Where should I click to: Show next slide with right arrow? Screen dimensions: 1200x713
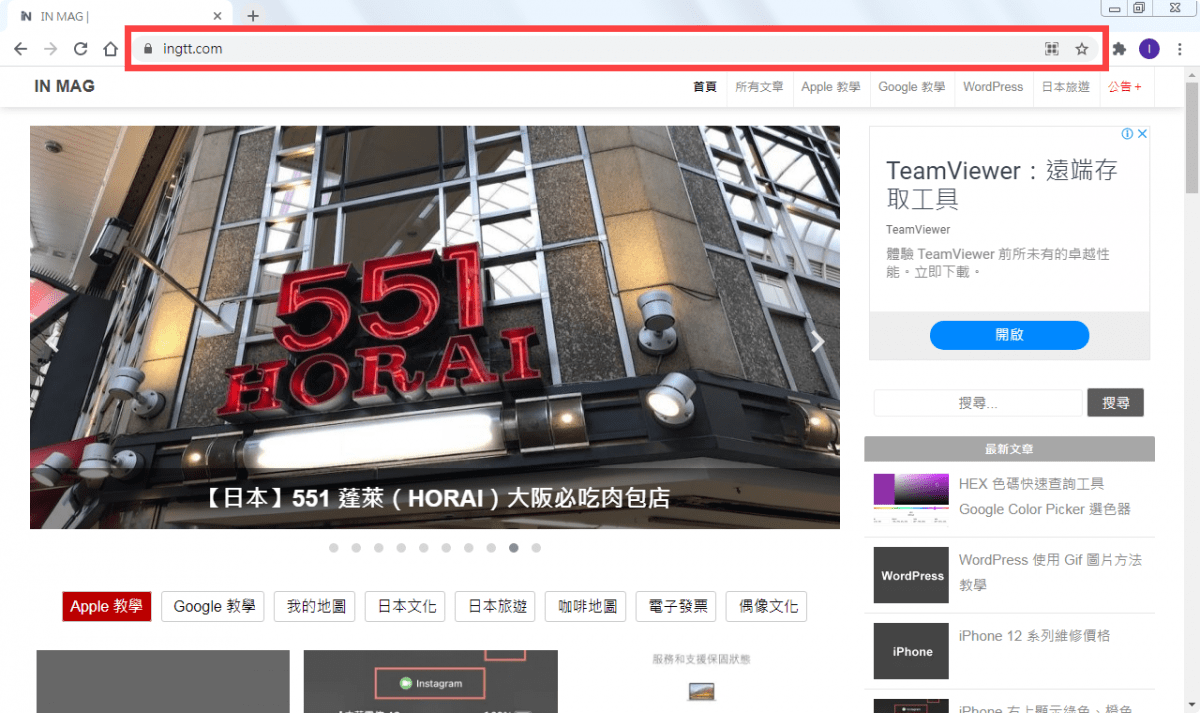[x=818, y=342]
